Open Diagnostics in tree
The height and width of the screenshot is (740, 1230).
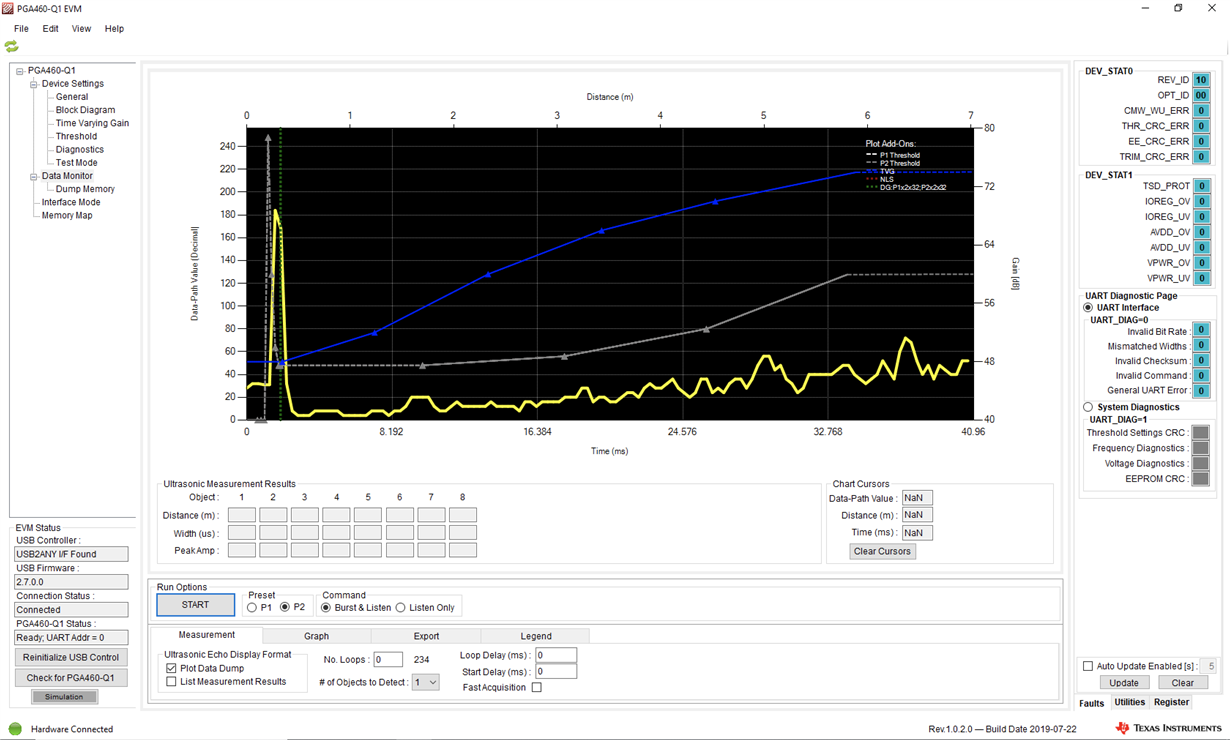[x=79, y=149]
